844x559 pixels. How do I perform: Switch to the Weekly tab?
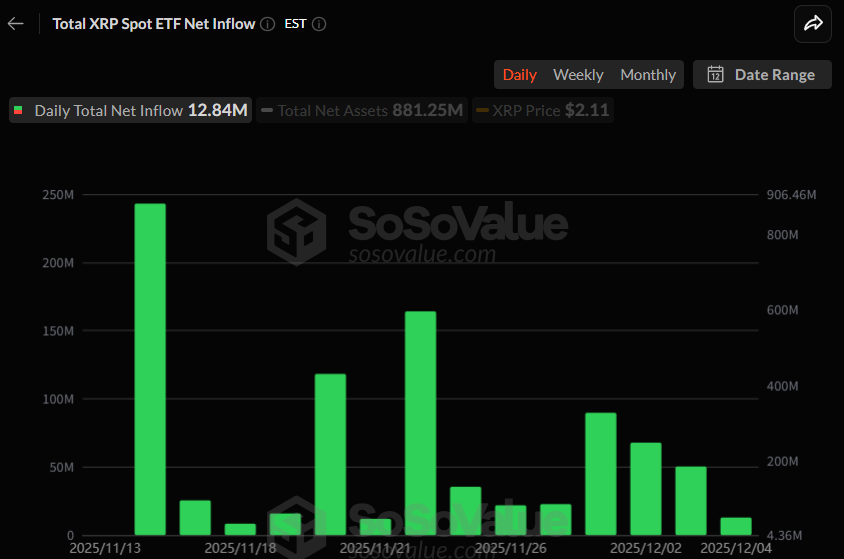578,75
